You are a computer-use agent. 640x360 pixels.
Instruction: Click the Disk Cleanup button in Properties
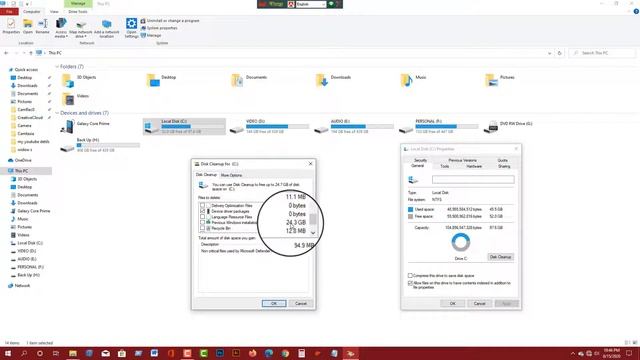click(x=500, y=257)
